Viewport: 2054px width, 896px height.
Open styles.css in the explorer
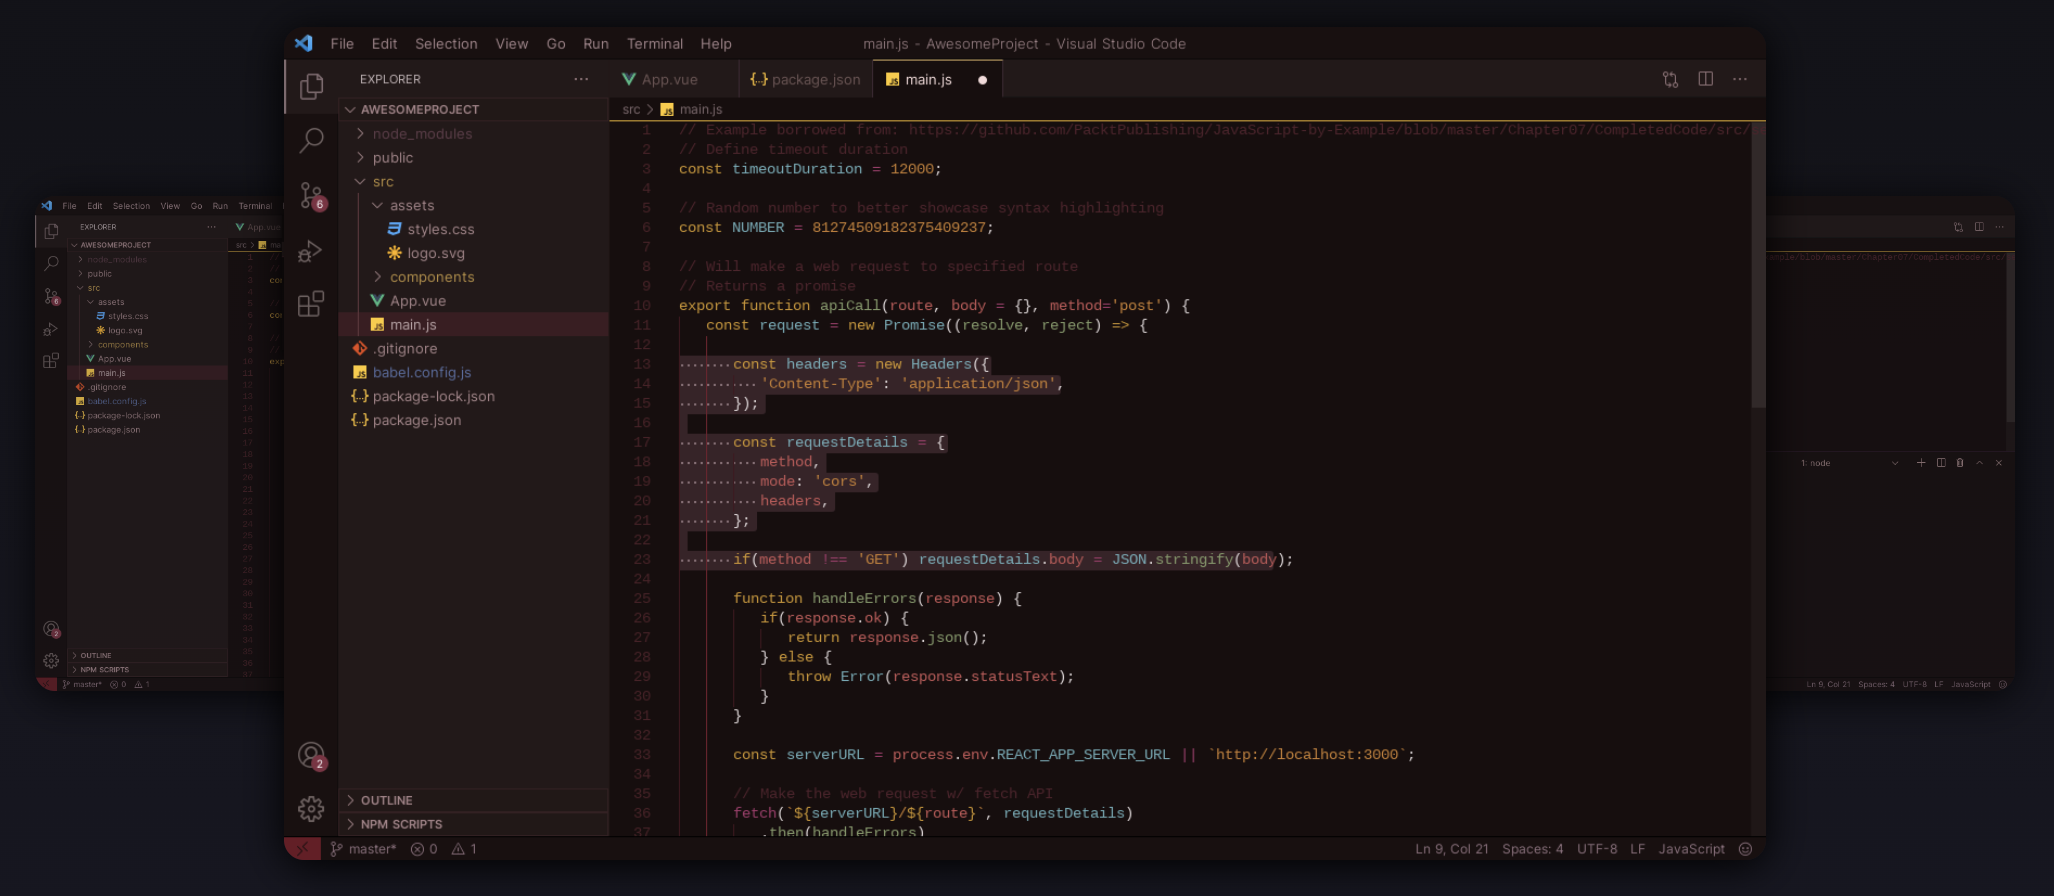click(x=474, y=229)
